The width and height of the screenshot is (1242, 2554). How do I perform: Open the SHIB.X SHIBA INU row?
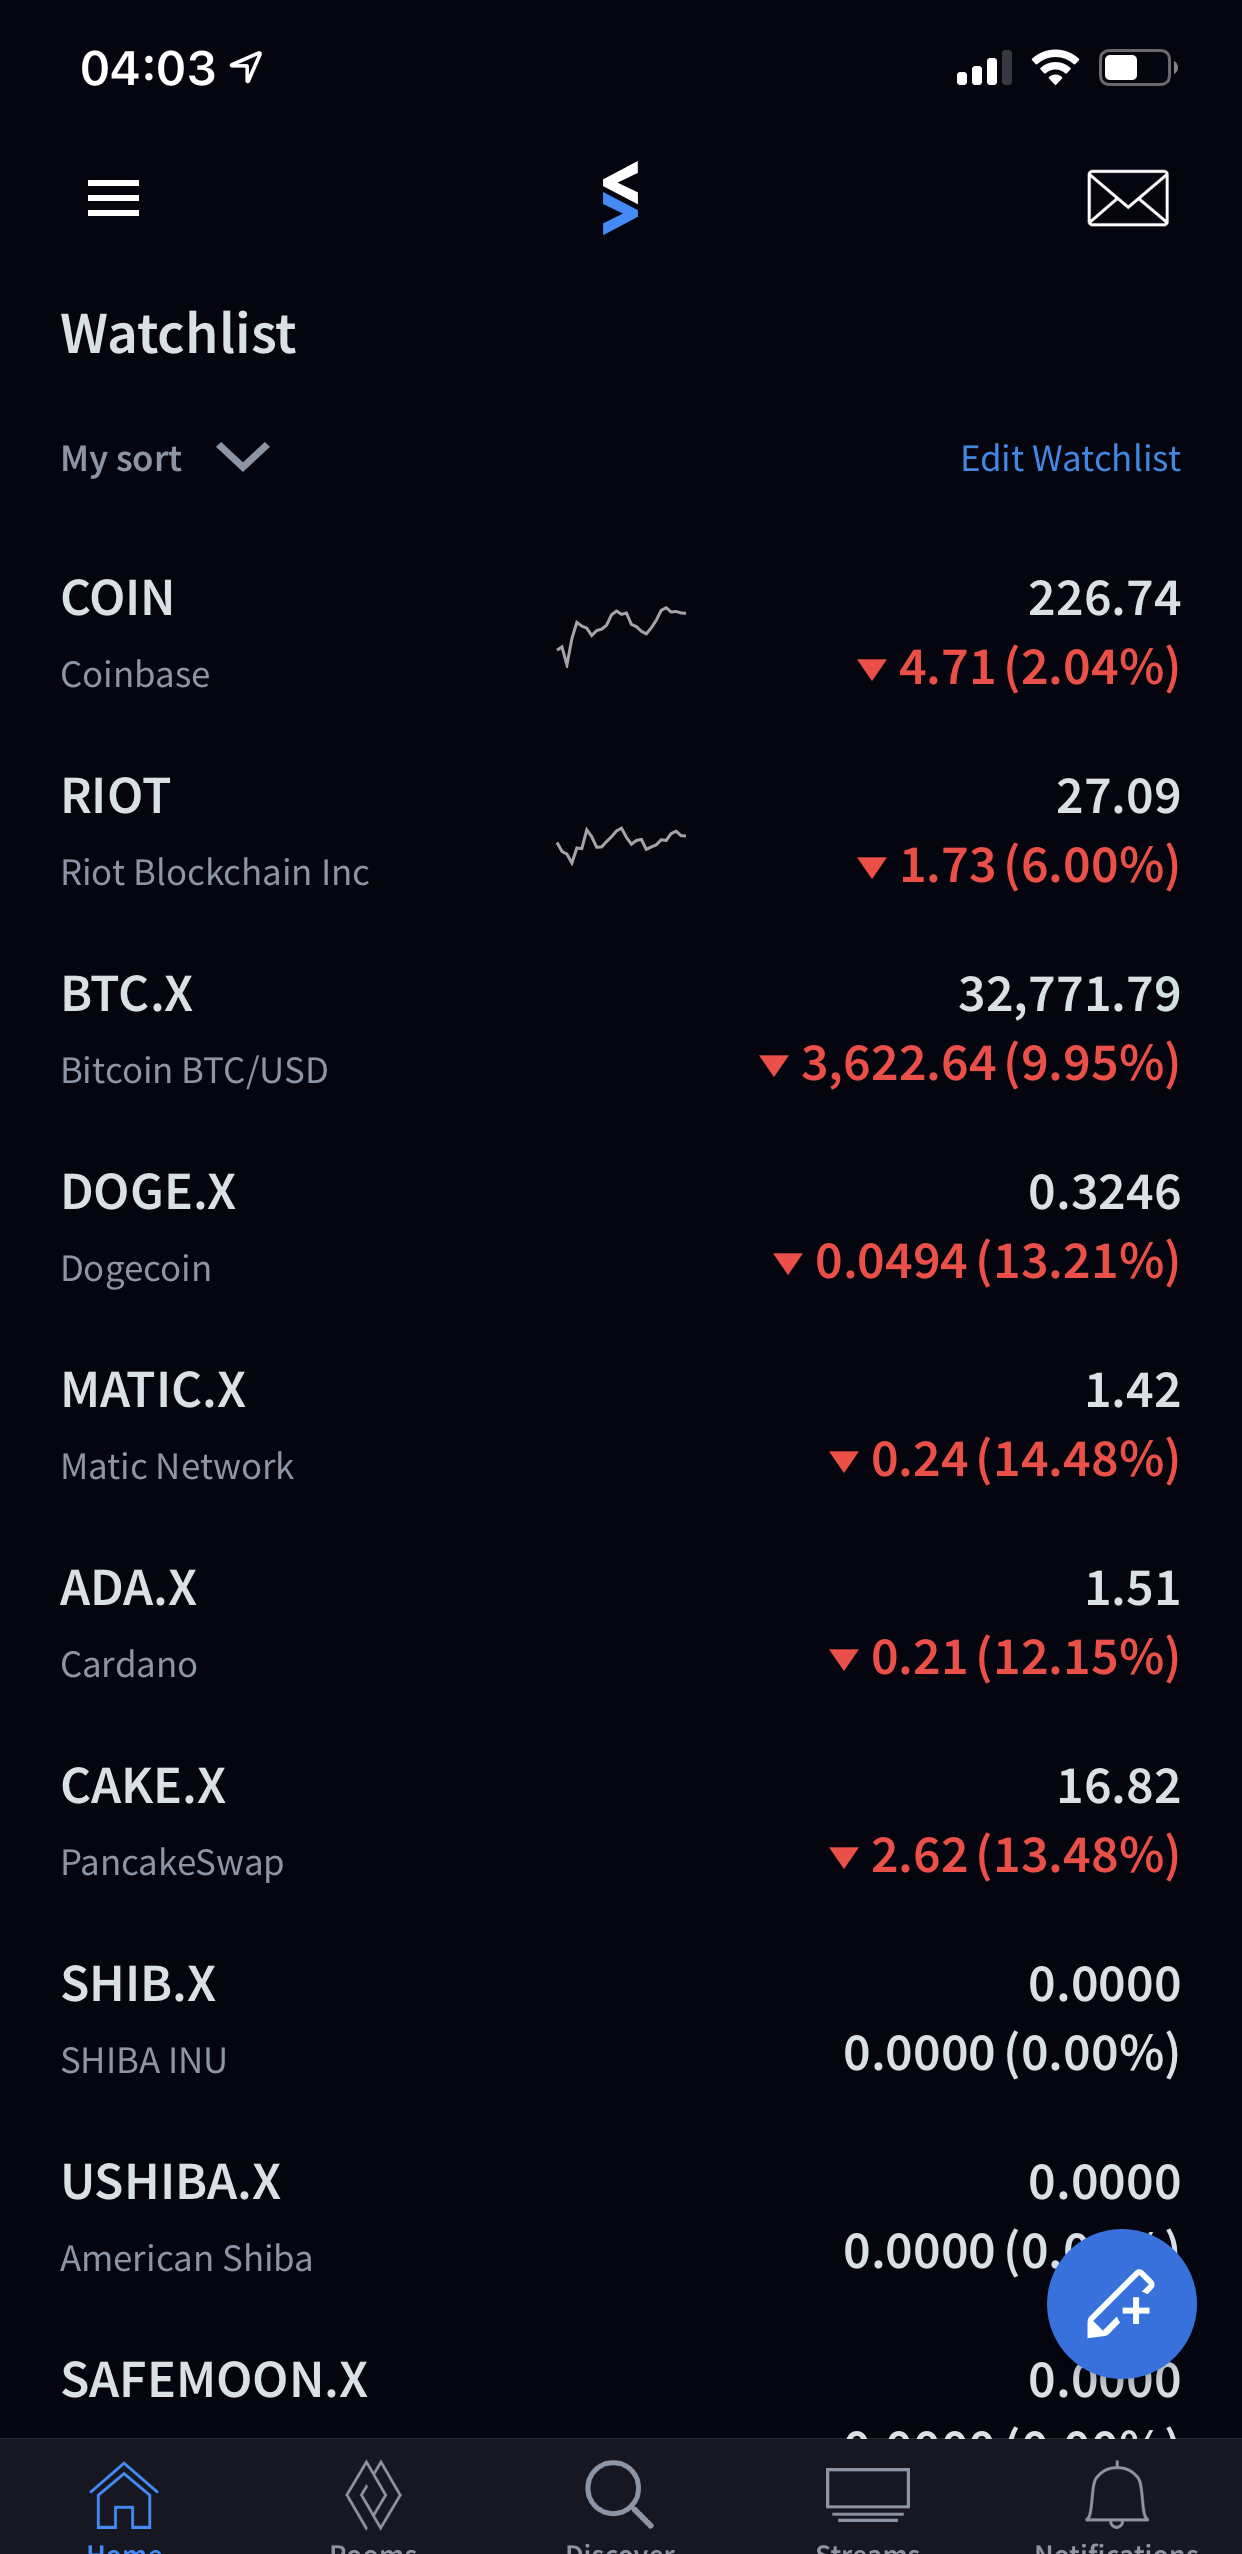click(x=621, y=2019)
